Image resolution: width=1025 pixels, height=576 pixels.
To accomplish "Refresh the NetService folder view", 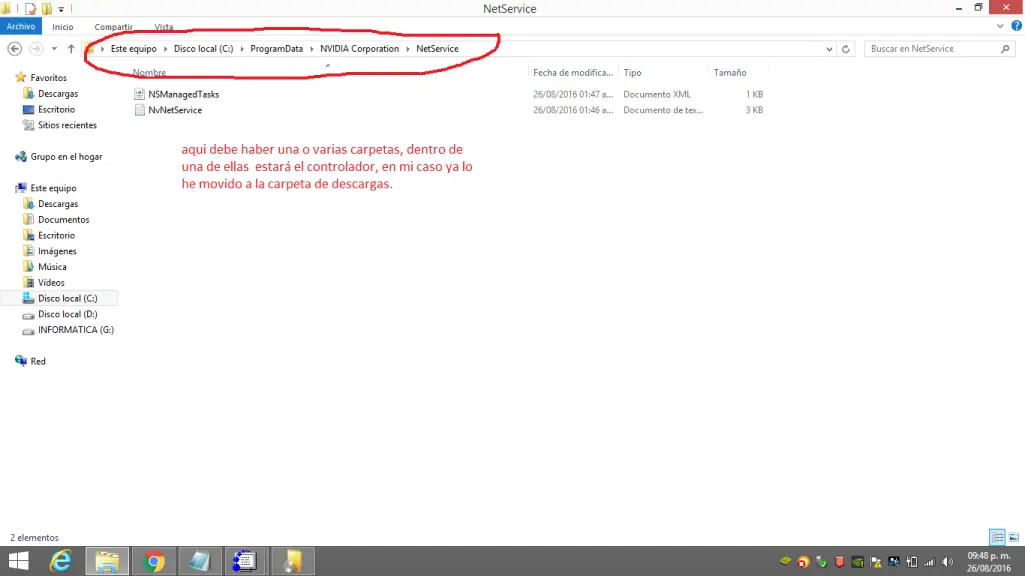I will coord(845,49).
